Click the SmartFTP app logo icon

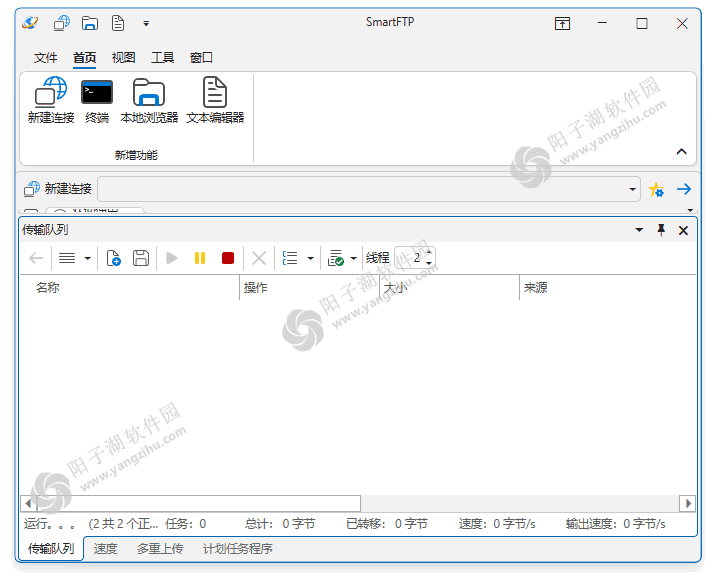point(30,23)
